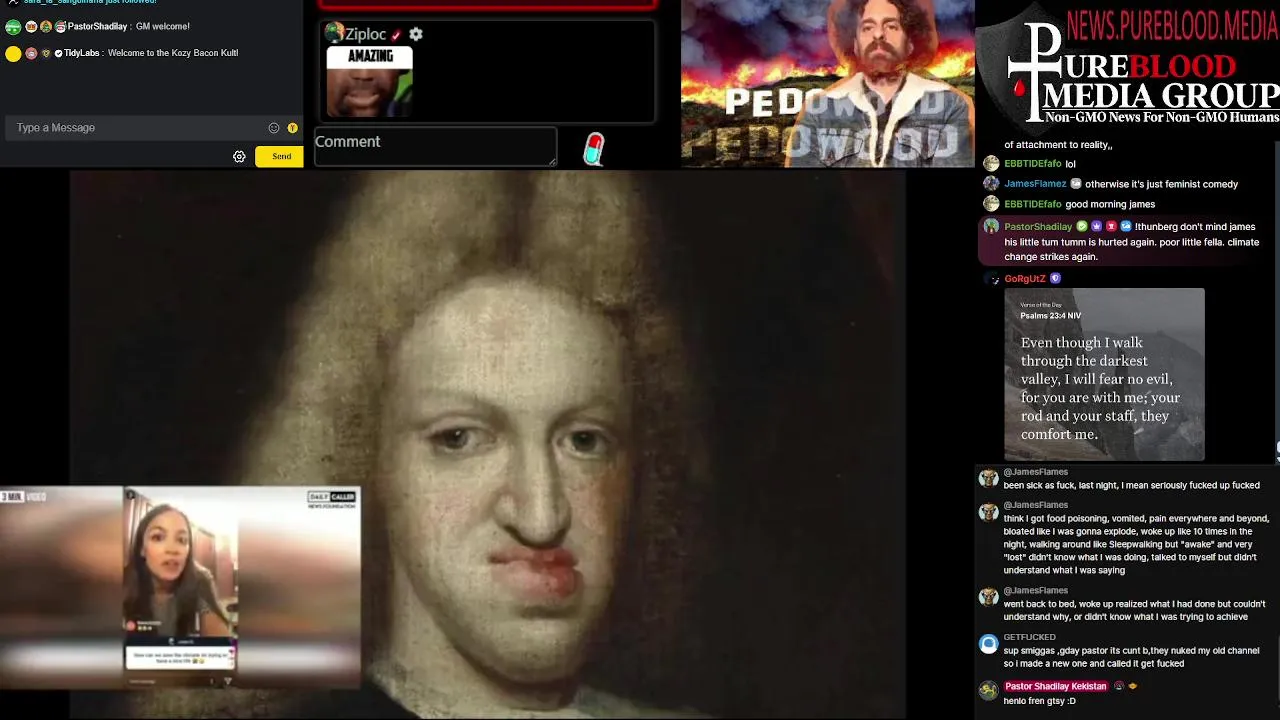Screen dimensions: 1280x720
Task: Click PastorShadilay red badge
Action: pyautogui.click(x=1111, y=227)
